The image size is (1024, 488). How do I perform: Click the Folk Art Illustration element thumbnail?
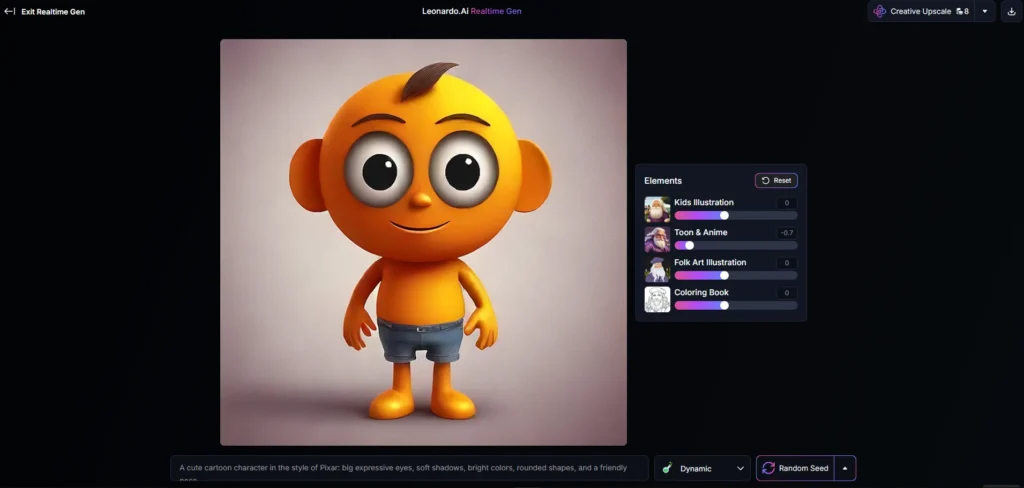[657, 270]
